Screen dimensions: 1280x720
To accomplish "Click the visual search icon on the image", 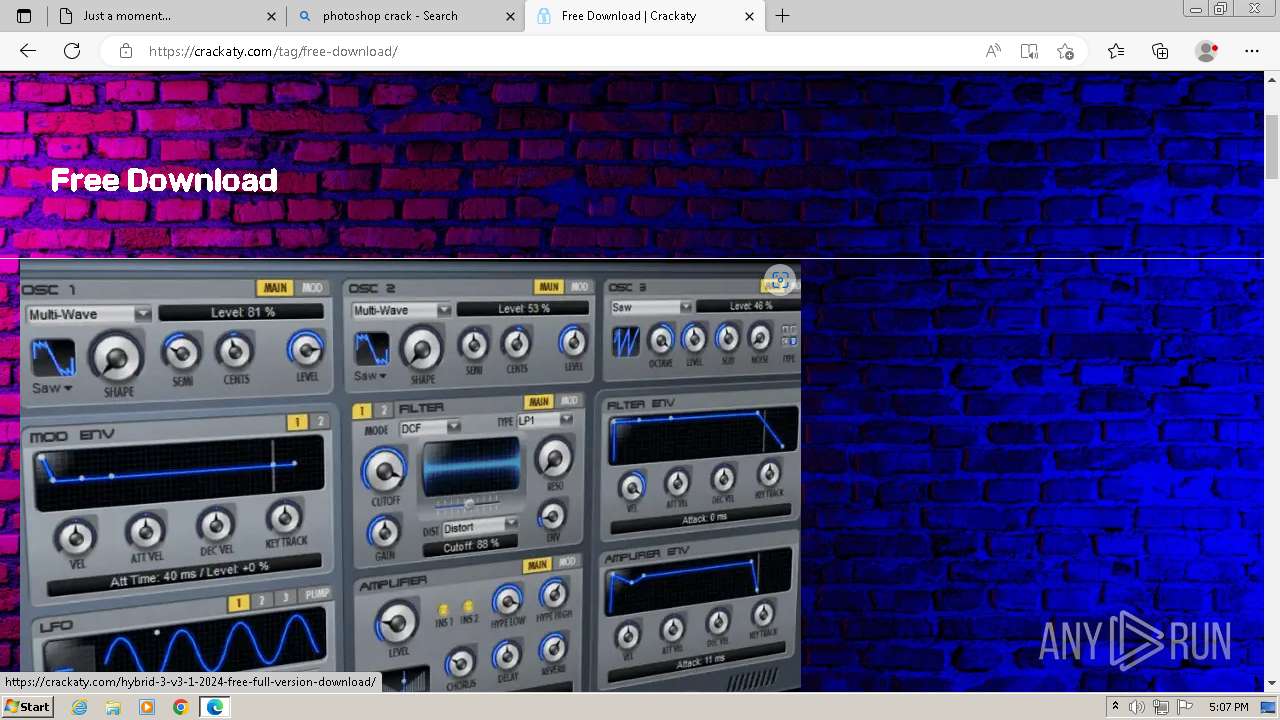I will (780, 281).
